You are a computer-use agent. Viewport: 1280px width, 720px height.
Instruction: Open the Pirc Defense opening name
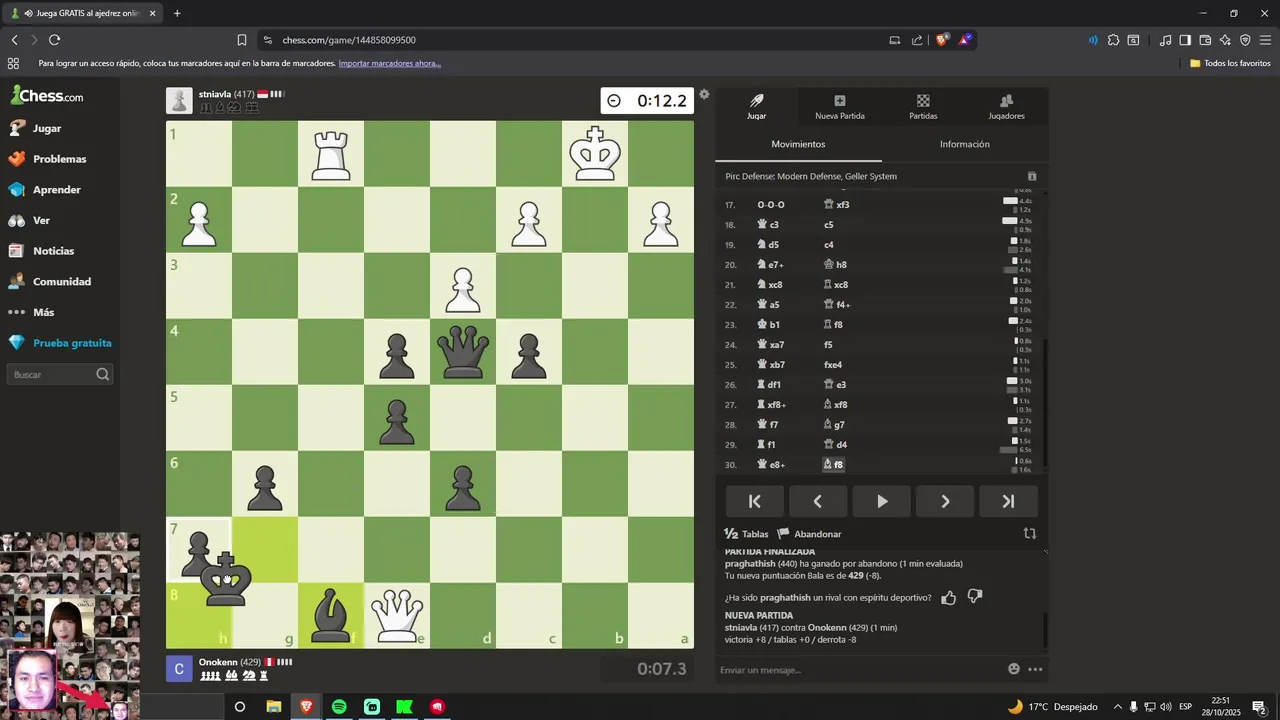click(x=811, y=176)
